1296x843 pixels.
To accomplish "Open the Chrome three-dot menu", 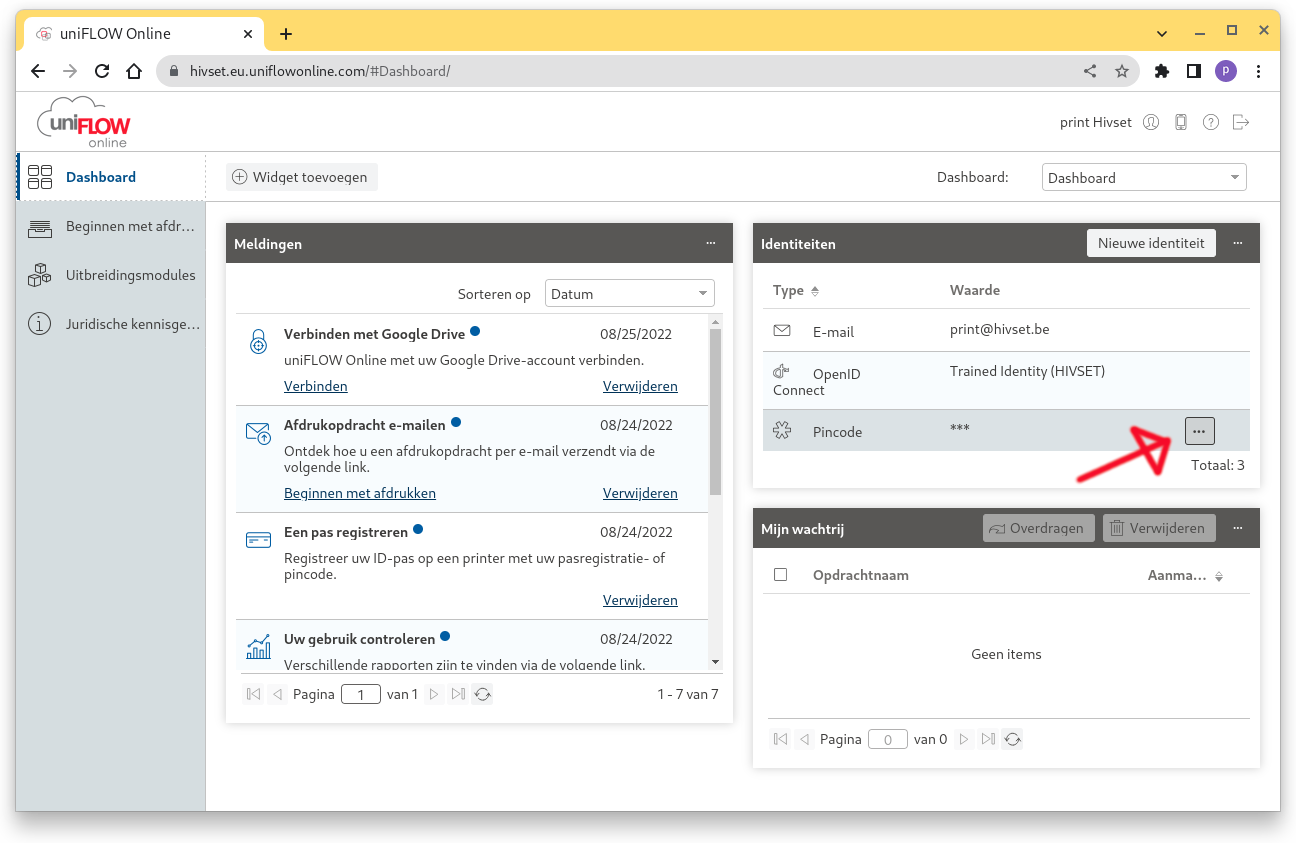I will click(1258, 71).
